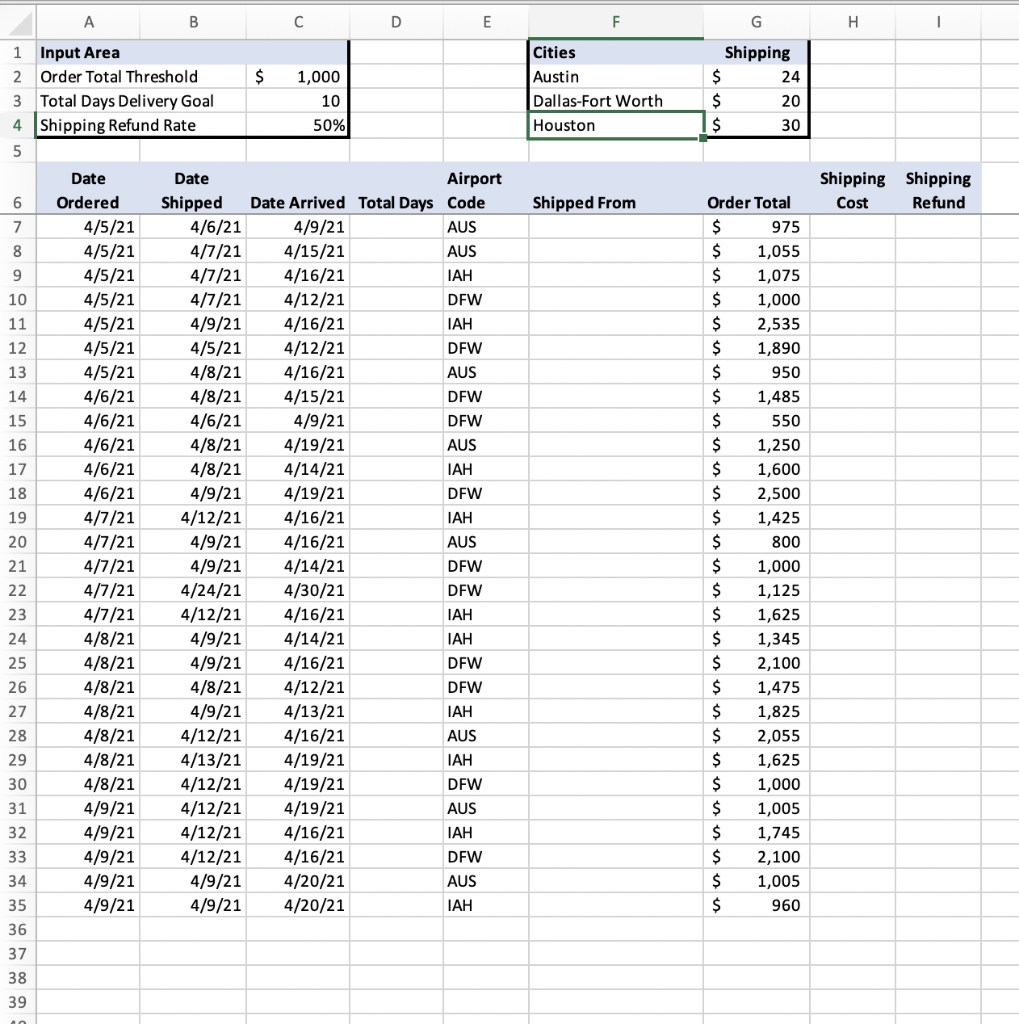Select the 1,000 threshold value cell
The image size is (1019, 1024).
coord(298,76)
